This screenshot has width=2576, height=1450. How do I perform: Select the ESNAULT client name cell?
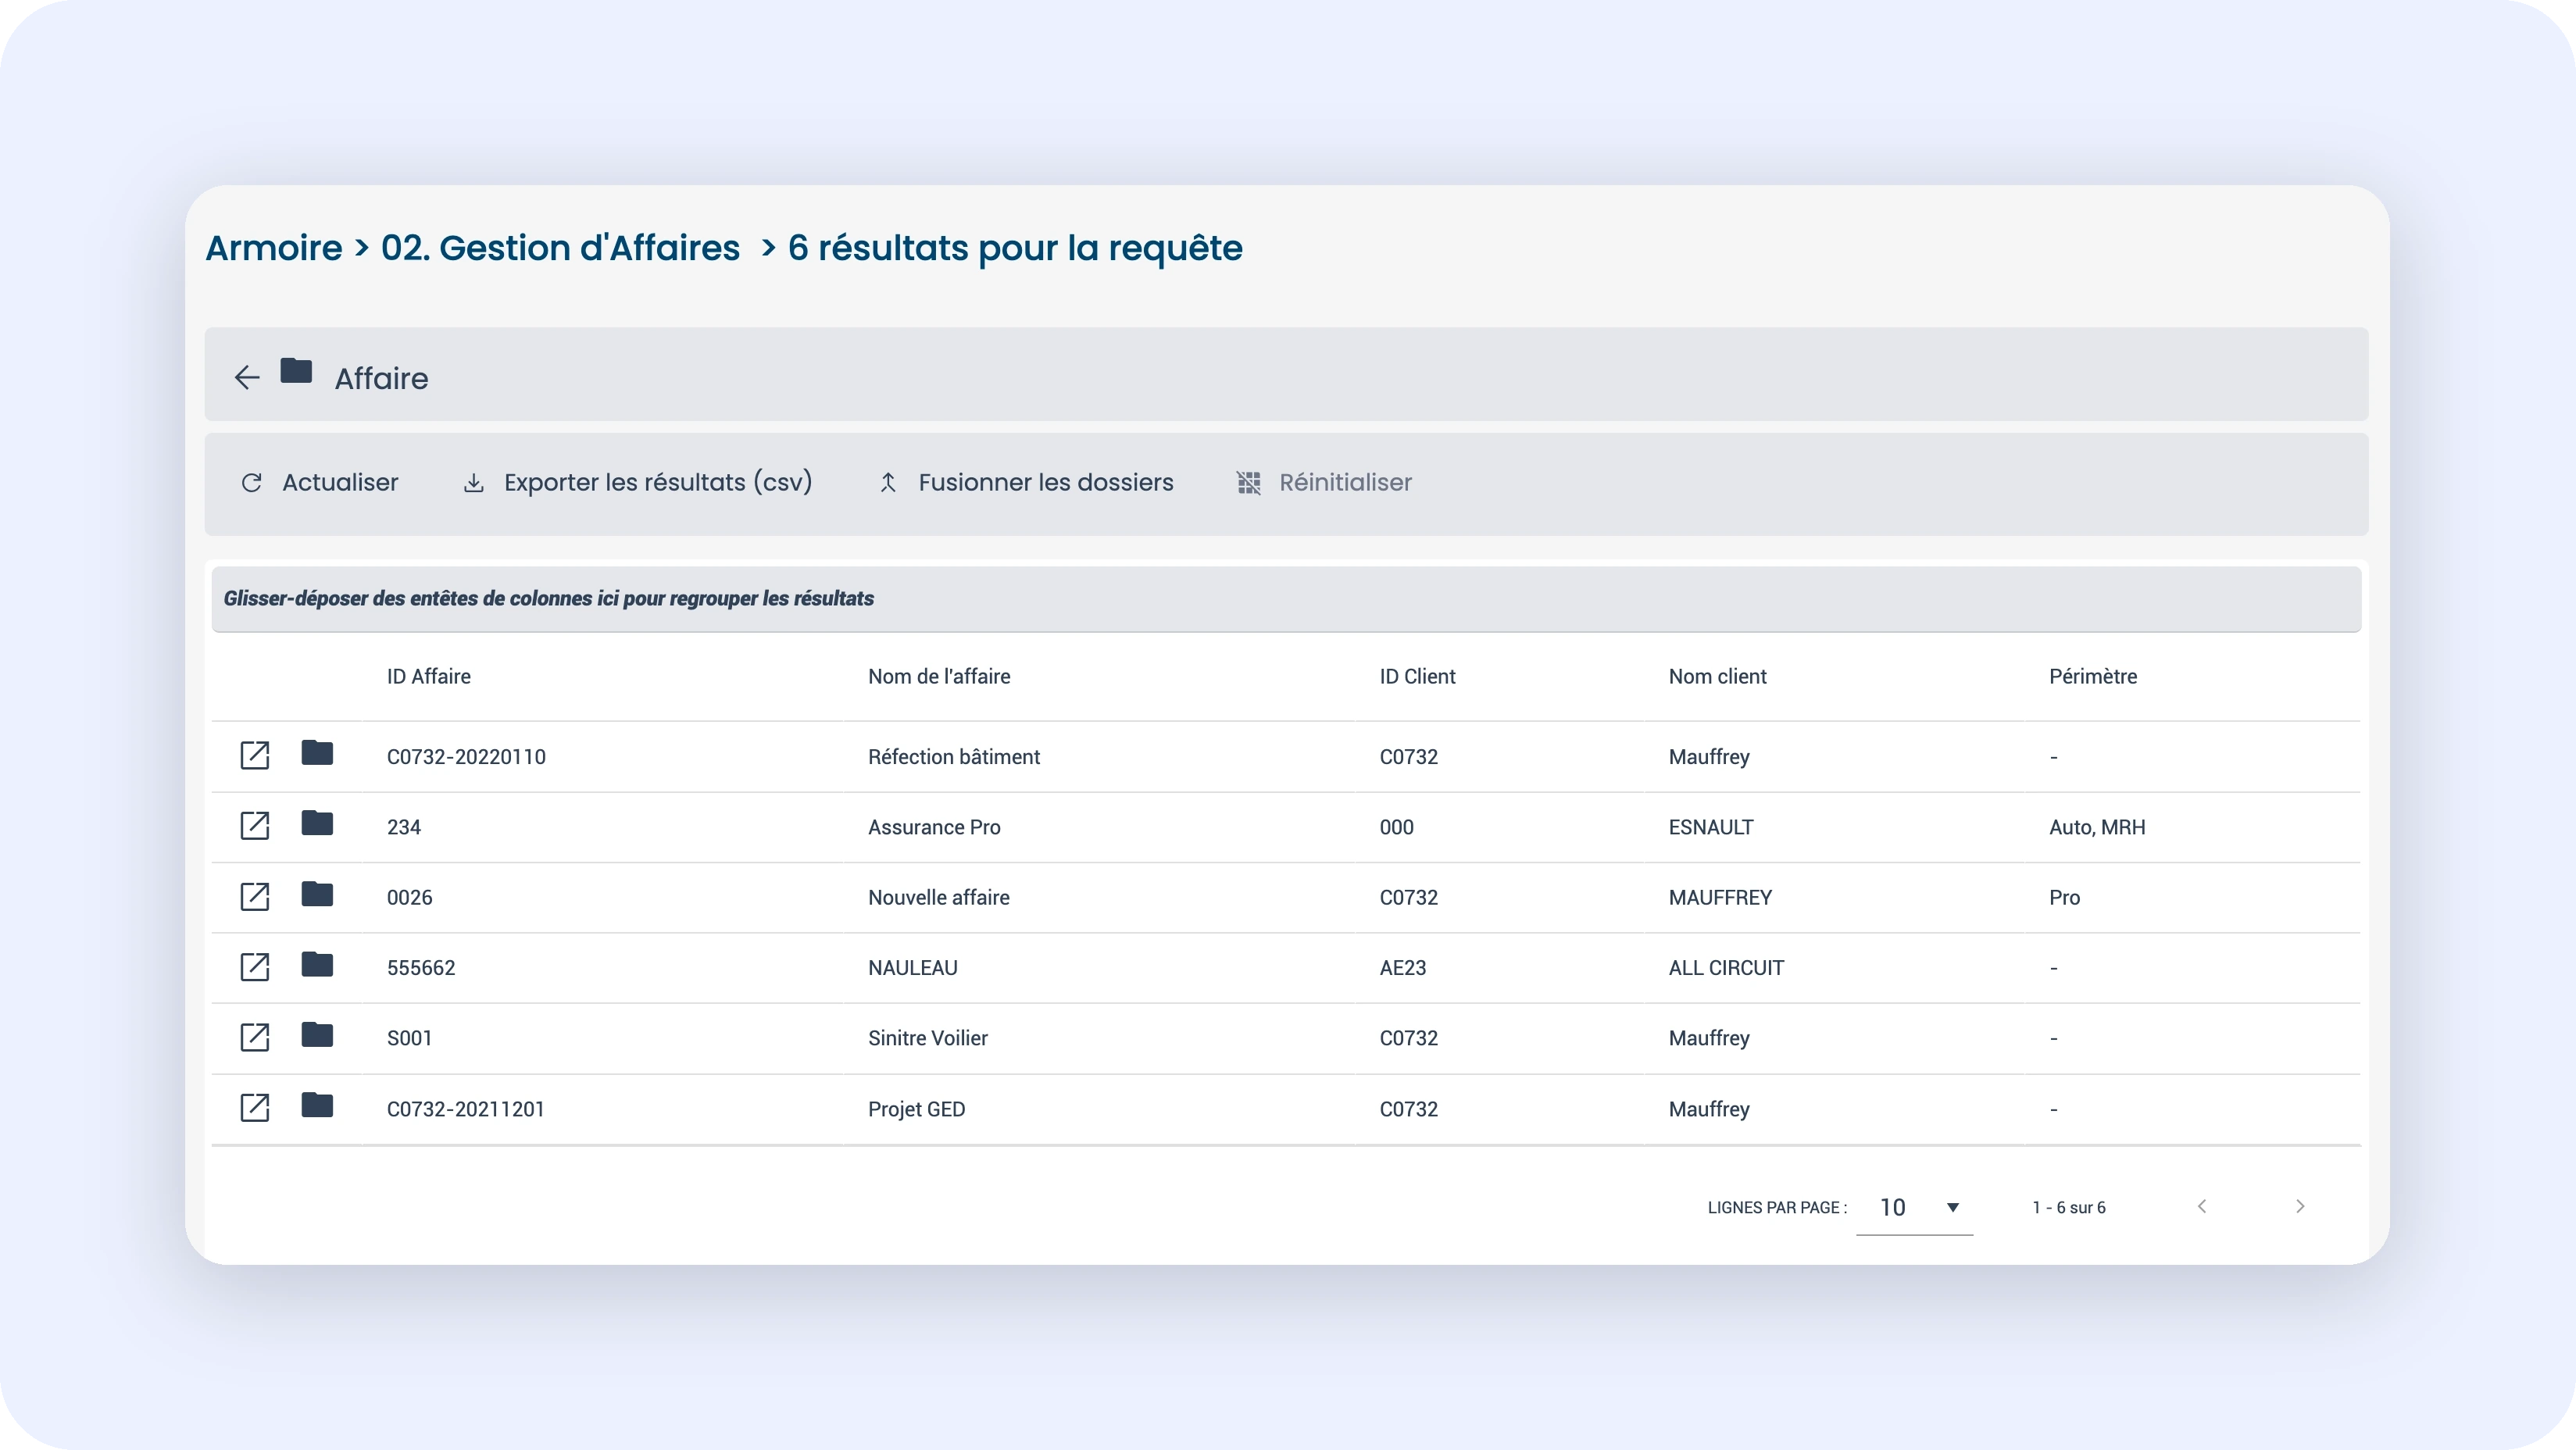[x=1711, y=828]
